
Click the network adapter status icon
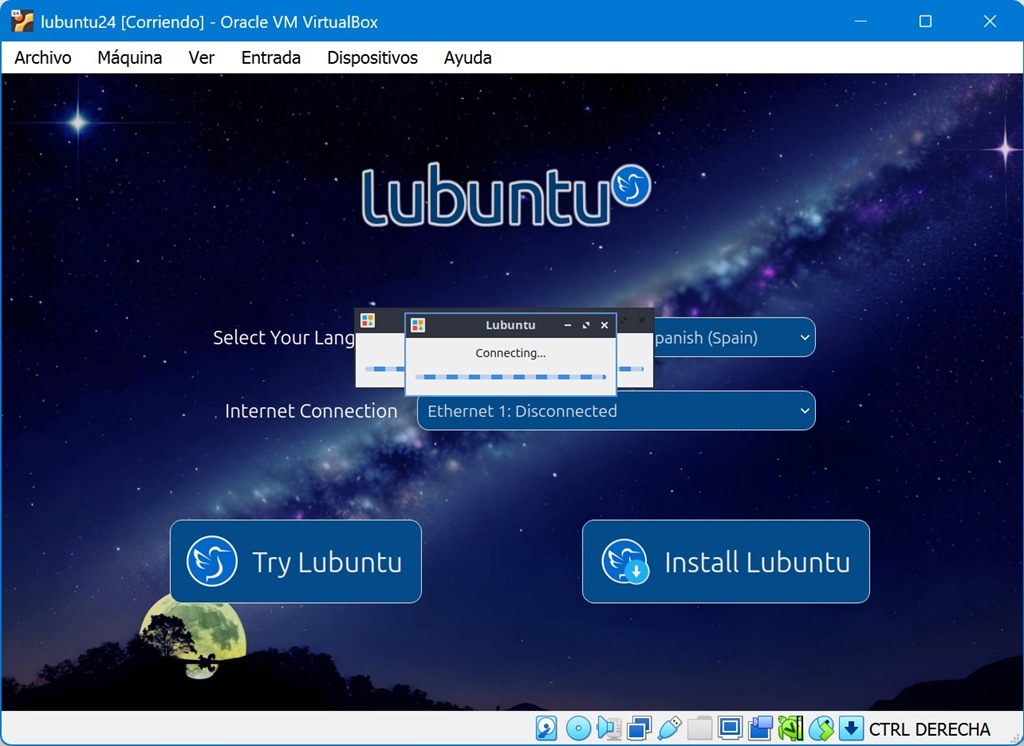[639, 728]
